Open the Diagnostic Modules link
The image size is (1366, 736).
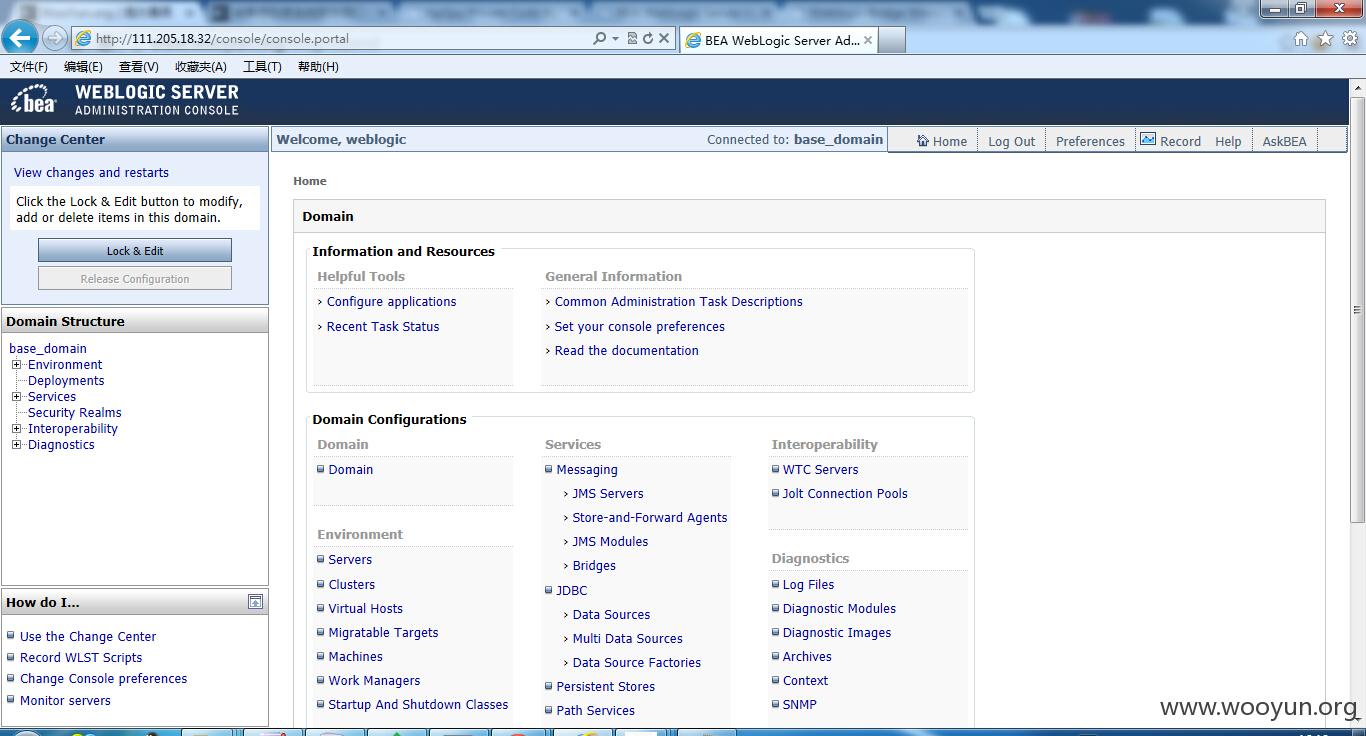point(839,609)
